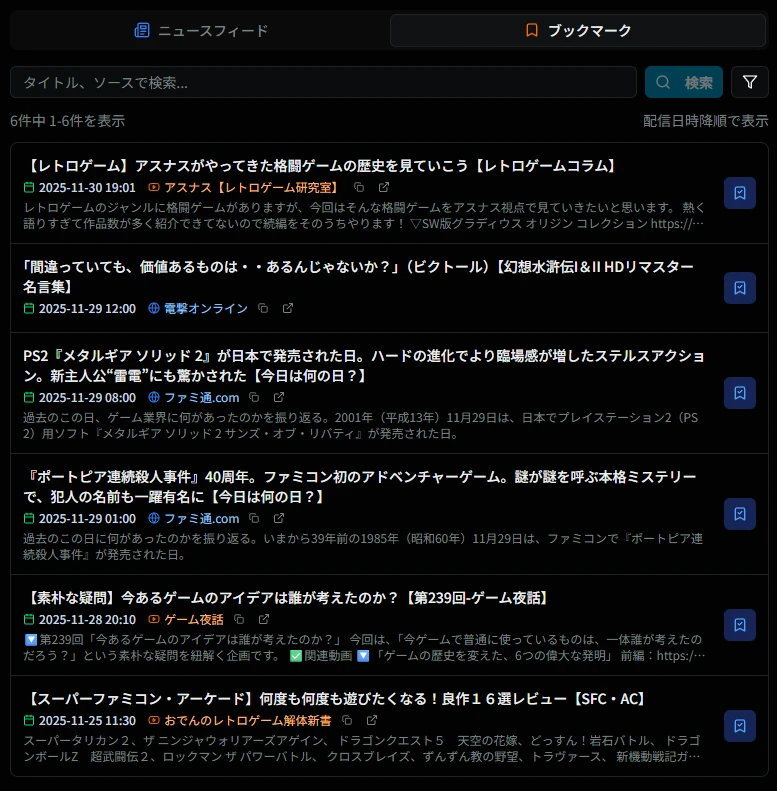Focus the タイトル、ソースで検索 search field
Screen dimensions: 777x791
click(323, 82)
